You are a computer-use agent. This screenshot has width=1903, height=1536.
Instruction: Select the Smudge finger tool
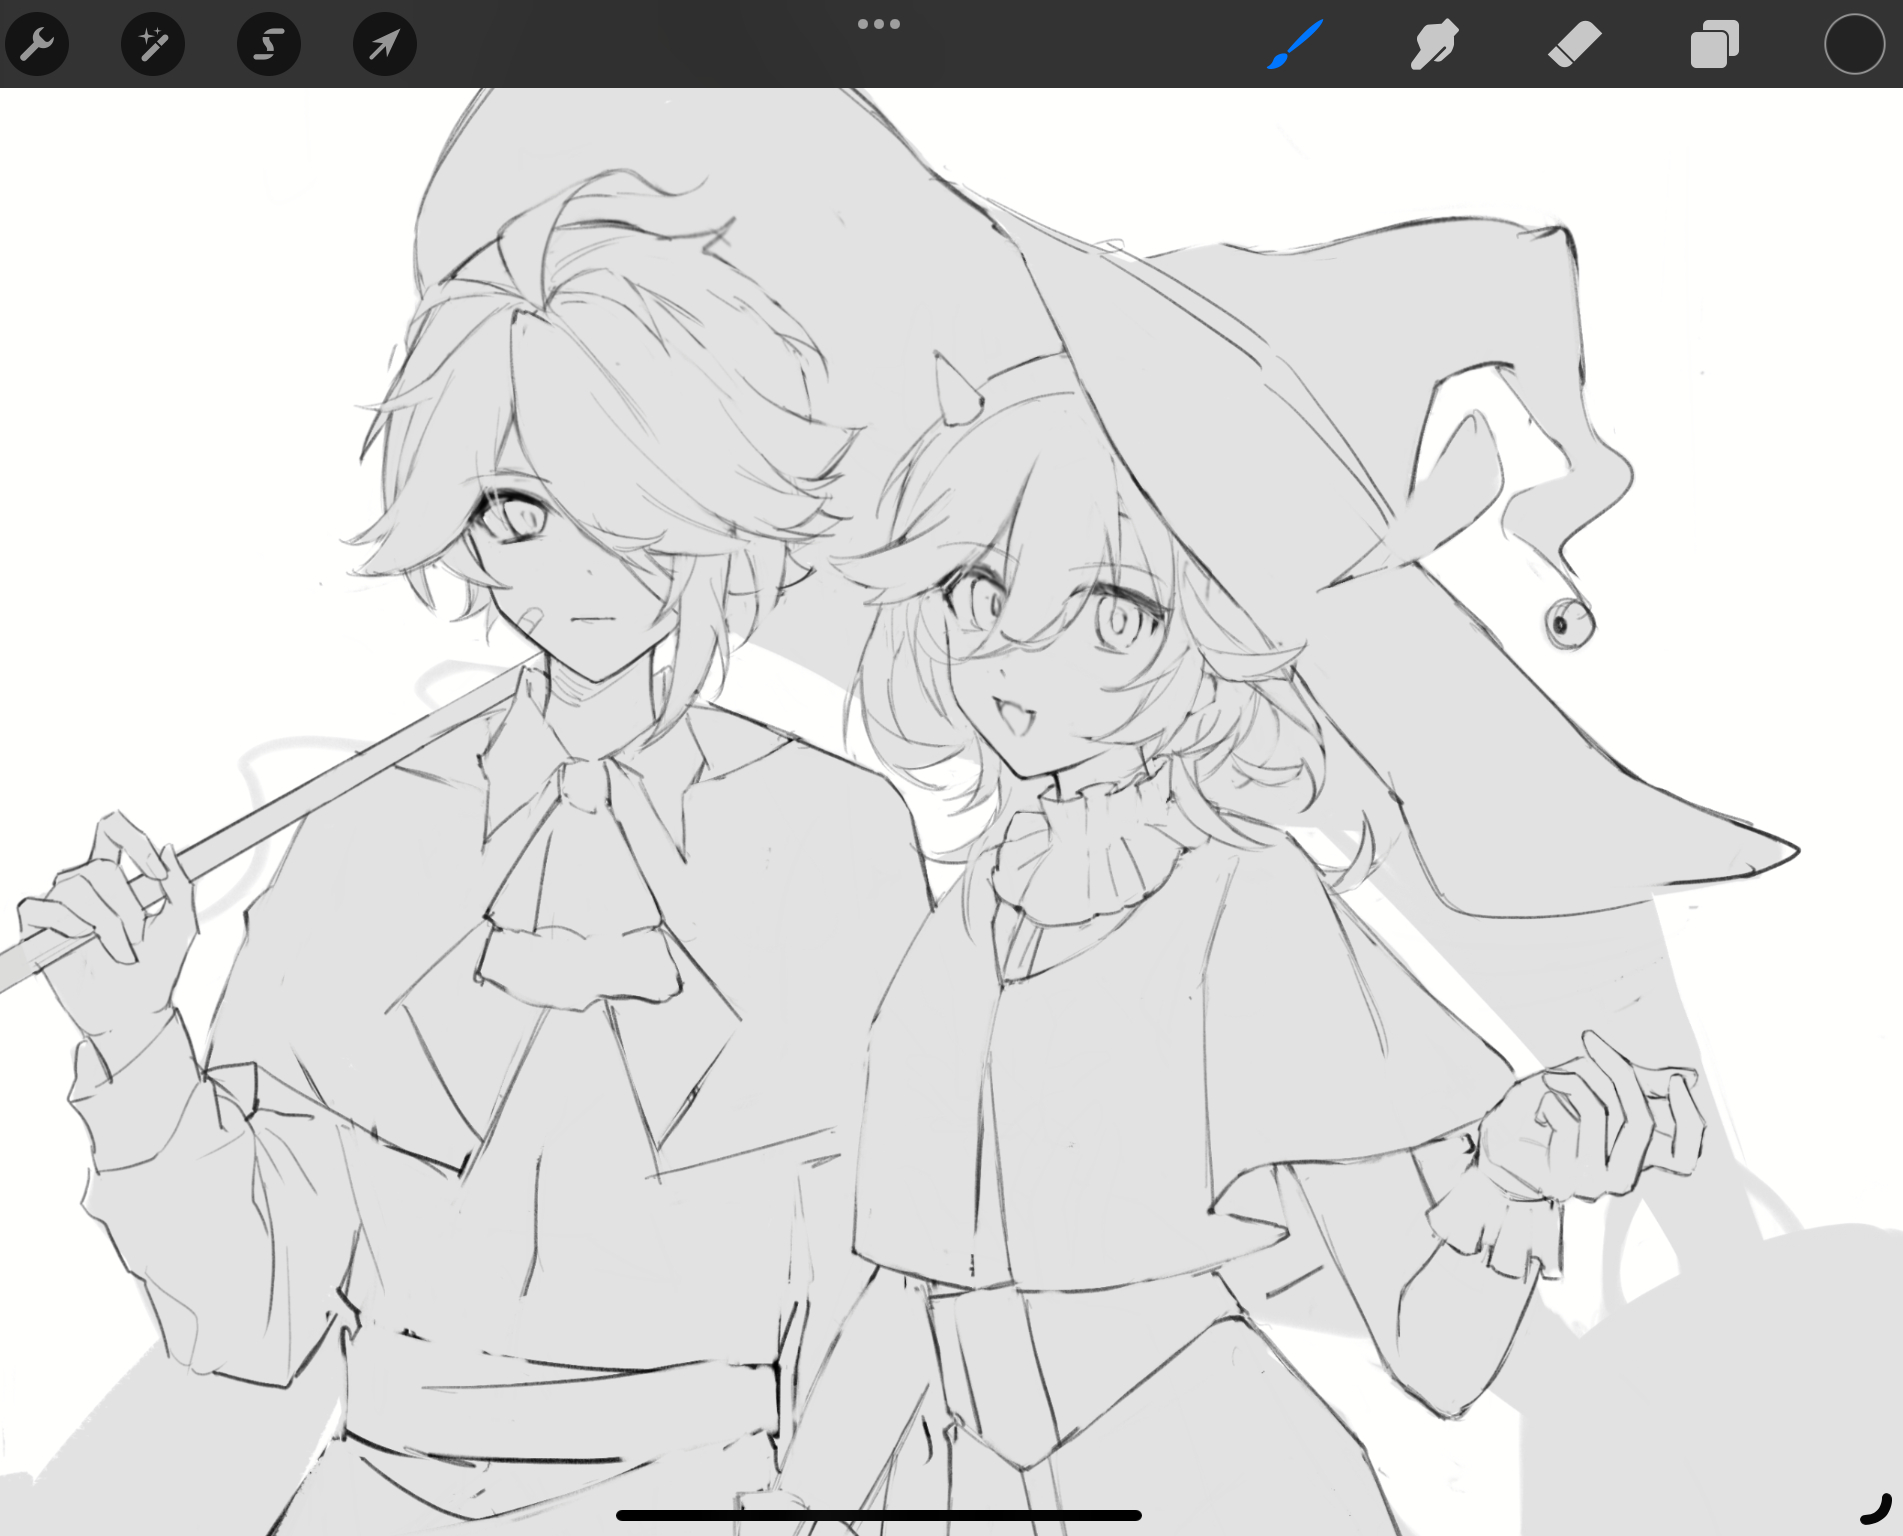pos(1434,45)
